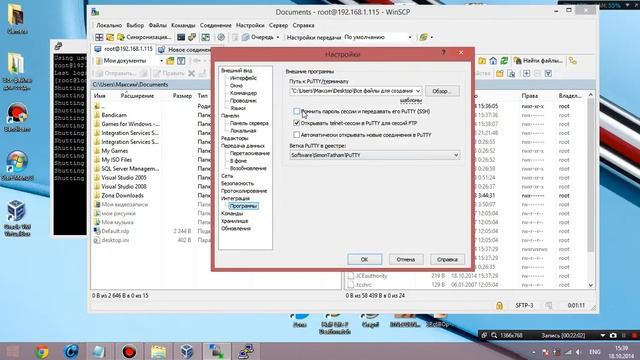Open VirtualBox from the taskbar
This screenshot has height=360, width=640.
coord(187,351)
